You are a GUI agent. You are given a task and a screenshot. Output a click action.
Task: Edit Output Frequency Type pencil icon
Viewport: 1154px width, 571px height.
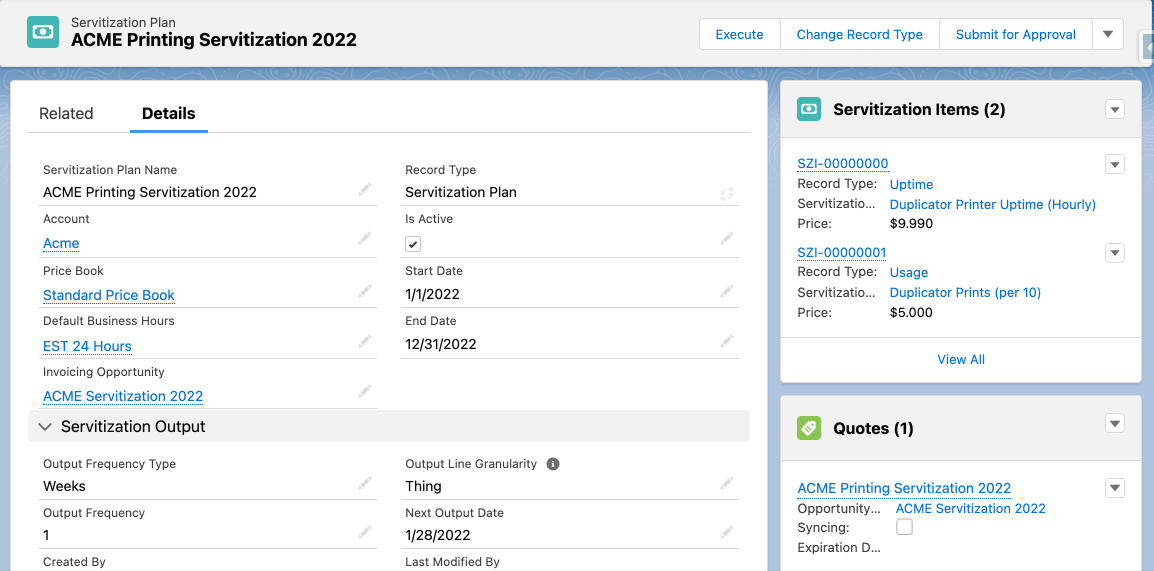coord(365,483)
